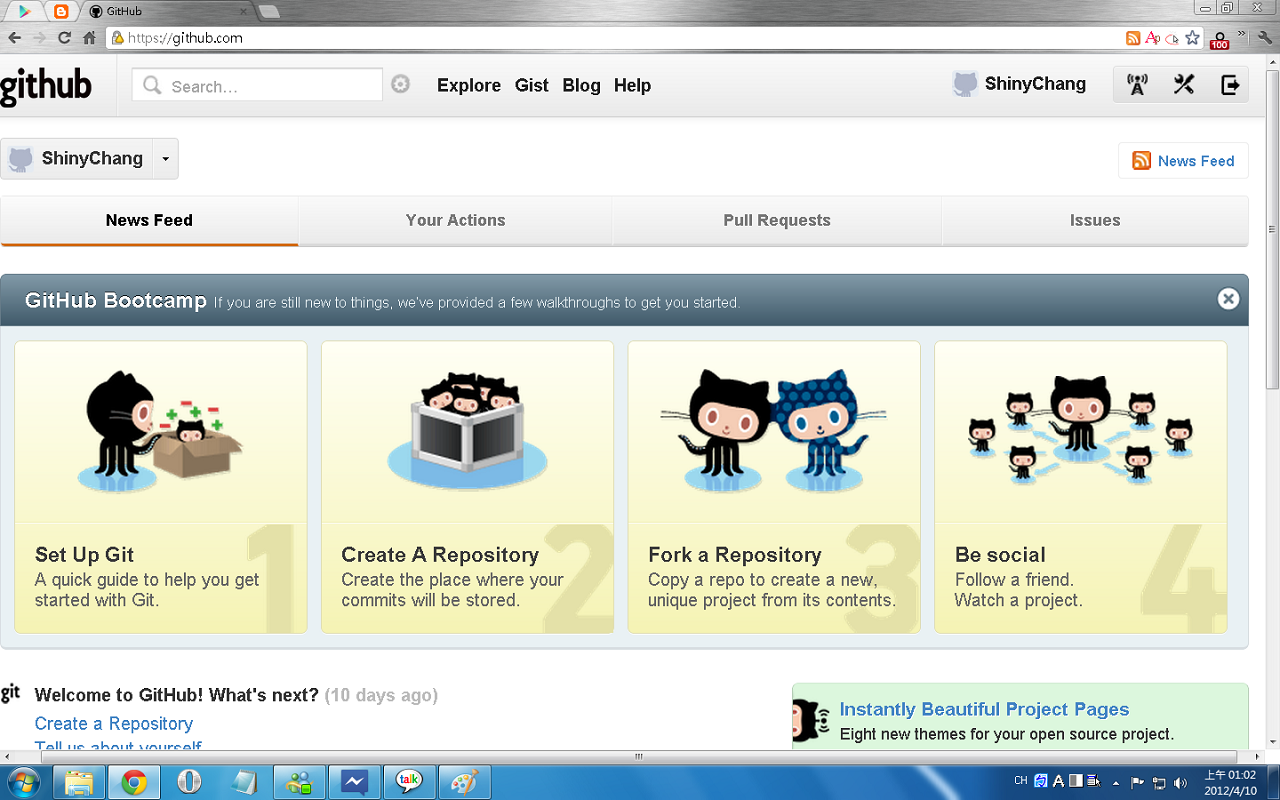Open Instantly Beautiful Project Pages link
This screenshot has height=800, width=1280.
click(x=984, y=709)
